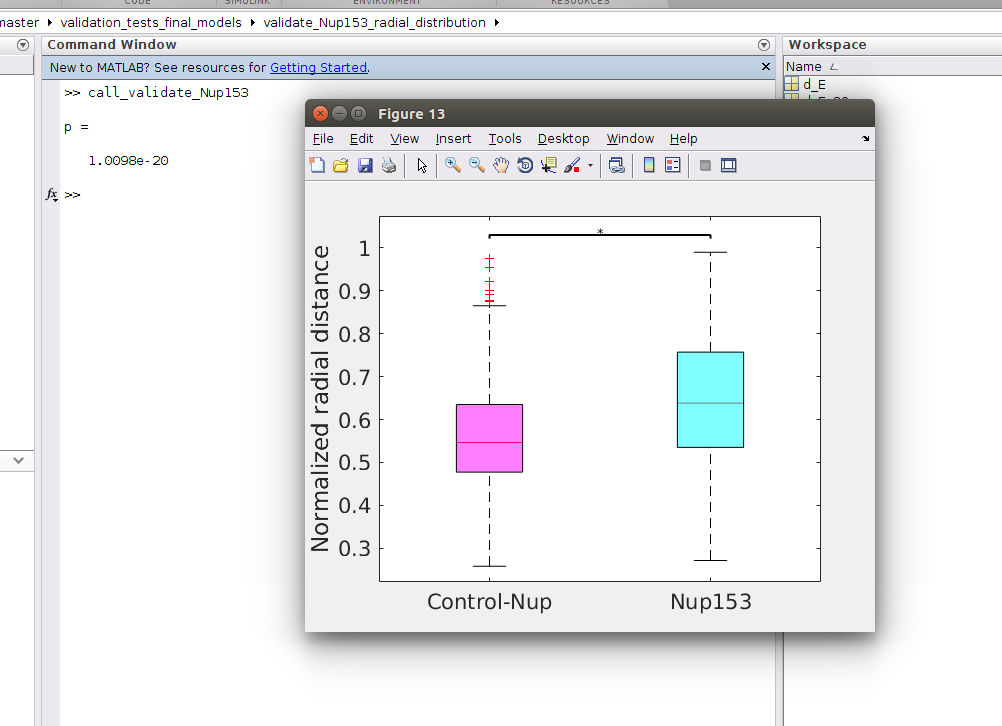Insert a Colorbar from toolbar
1002x726 pixels.
tap(649, 166)
